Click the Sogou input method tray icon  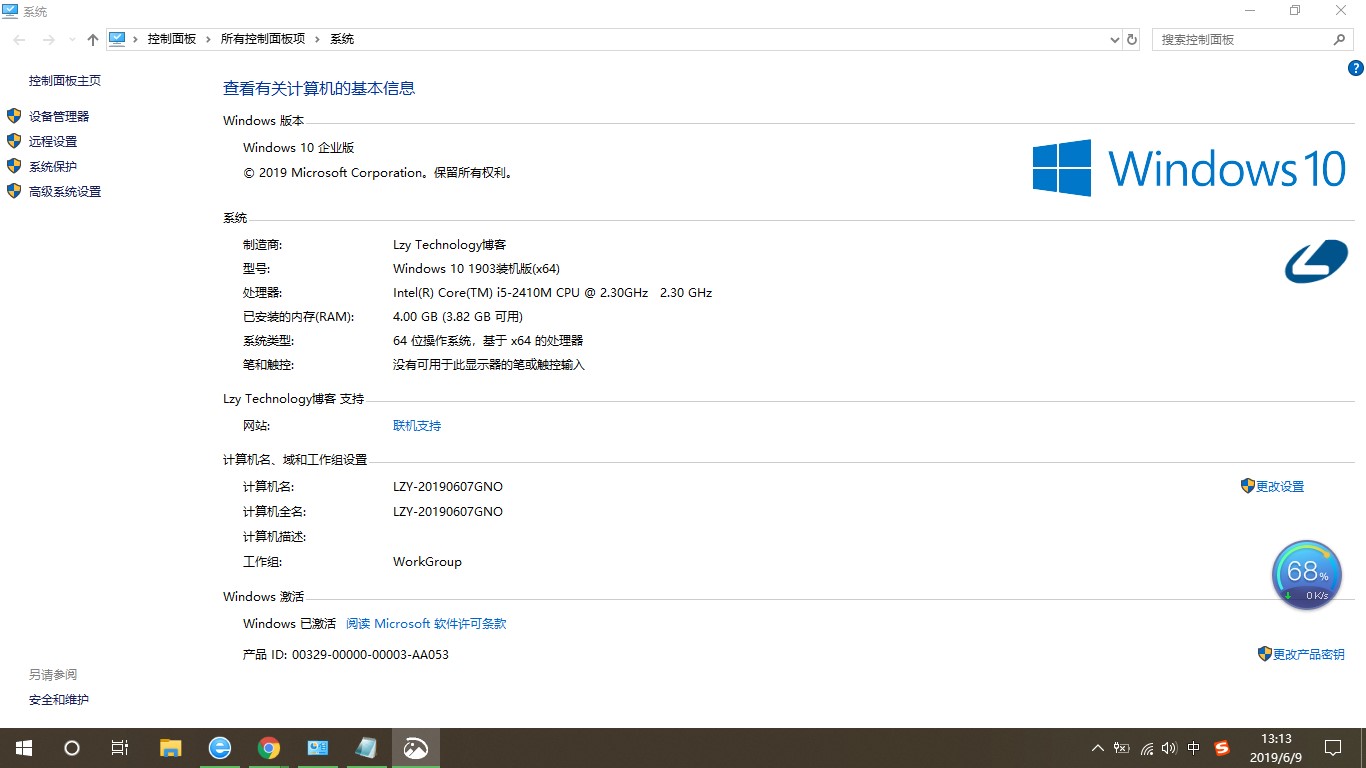pyautogui.click(x=1222, y=748)
